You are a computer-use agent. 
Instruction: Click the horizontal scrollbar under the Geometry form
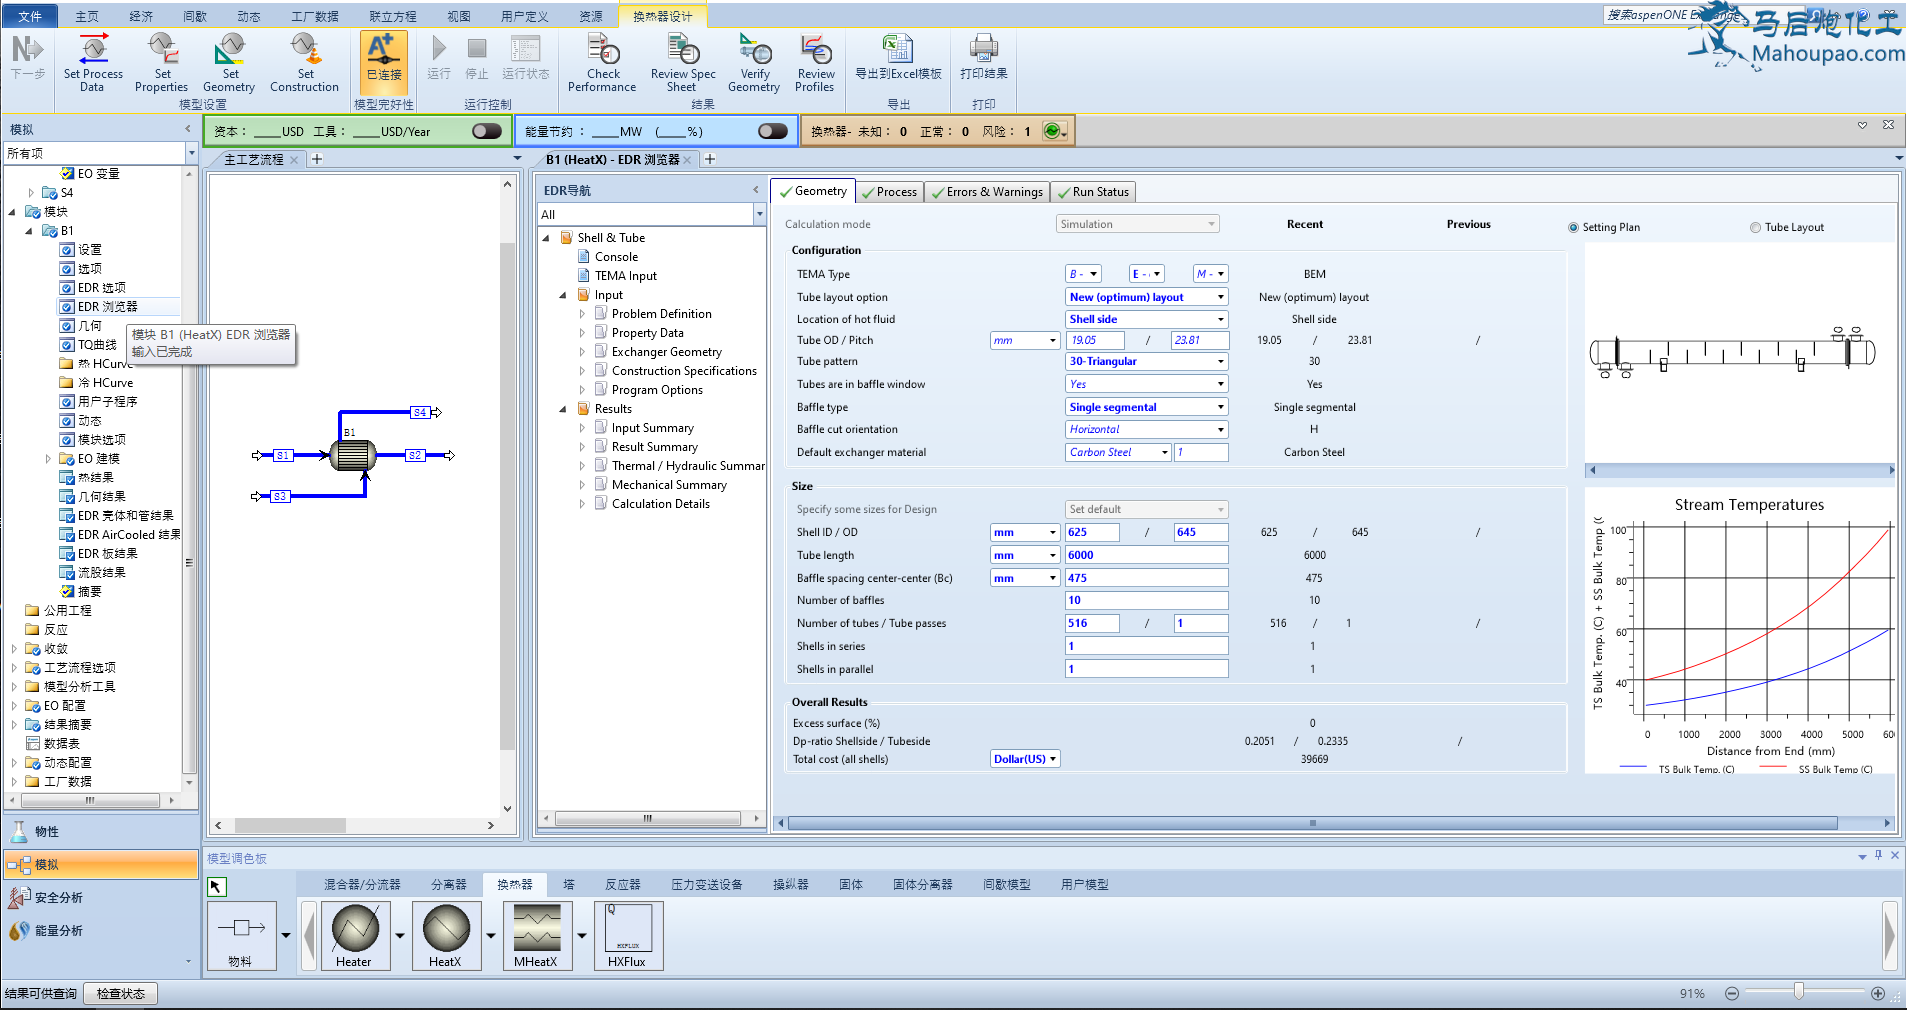1313,823
